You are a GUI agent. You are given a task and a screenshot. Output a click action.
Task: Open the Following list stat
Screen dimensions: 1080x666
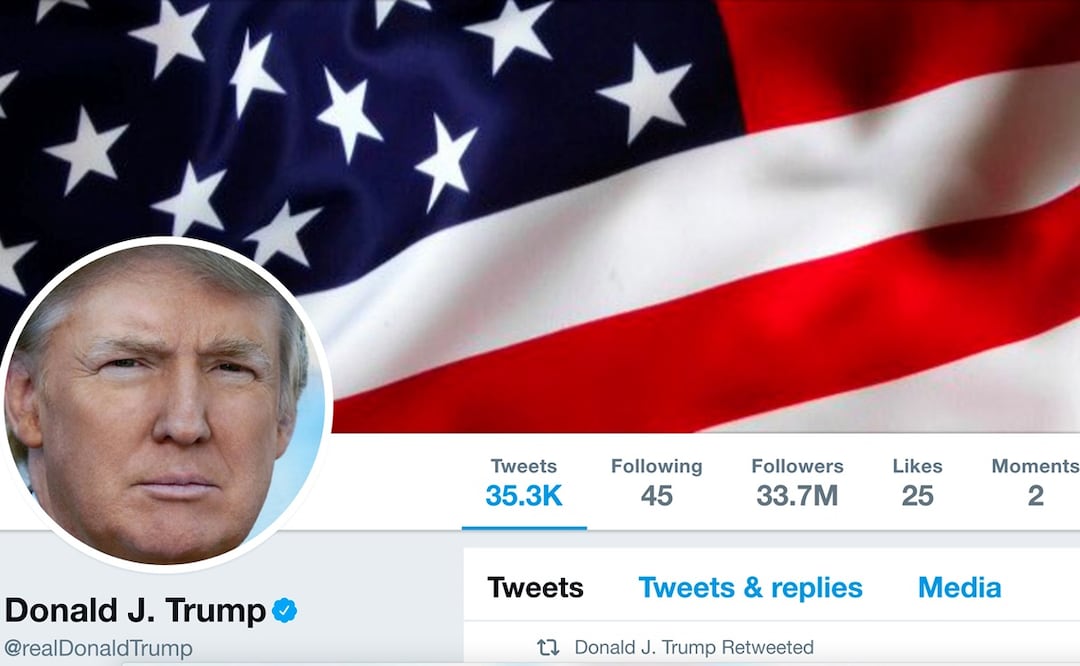[x=656, y=482]
